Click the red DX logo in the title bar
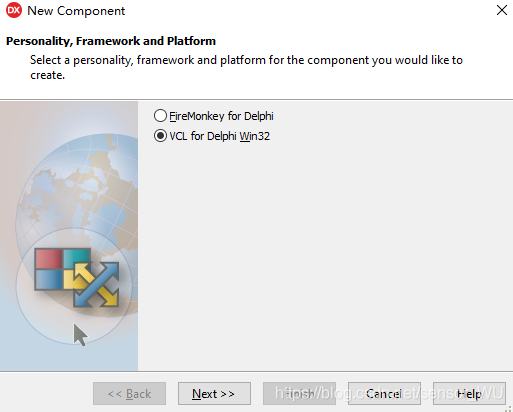This screenshot has width=513, height=412. (x=14, y=10)
